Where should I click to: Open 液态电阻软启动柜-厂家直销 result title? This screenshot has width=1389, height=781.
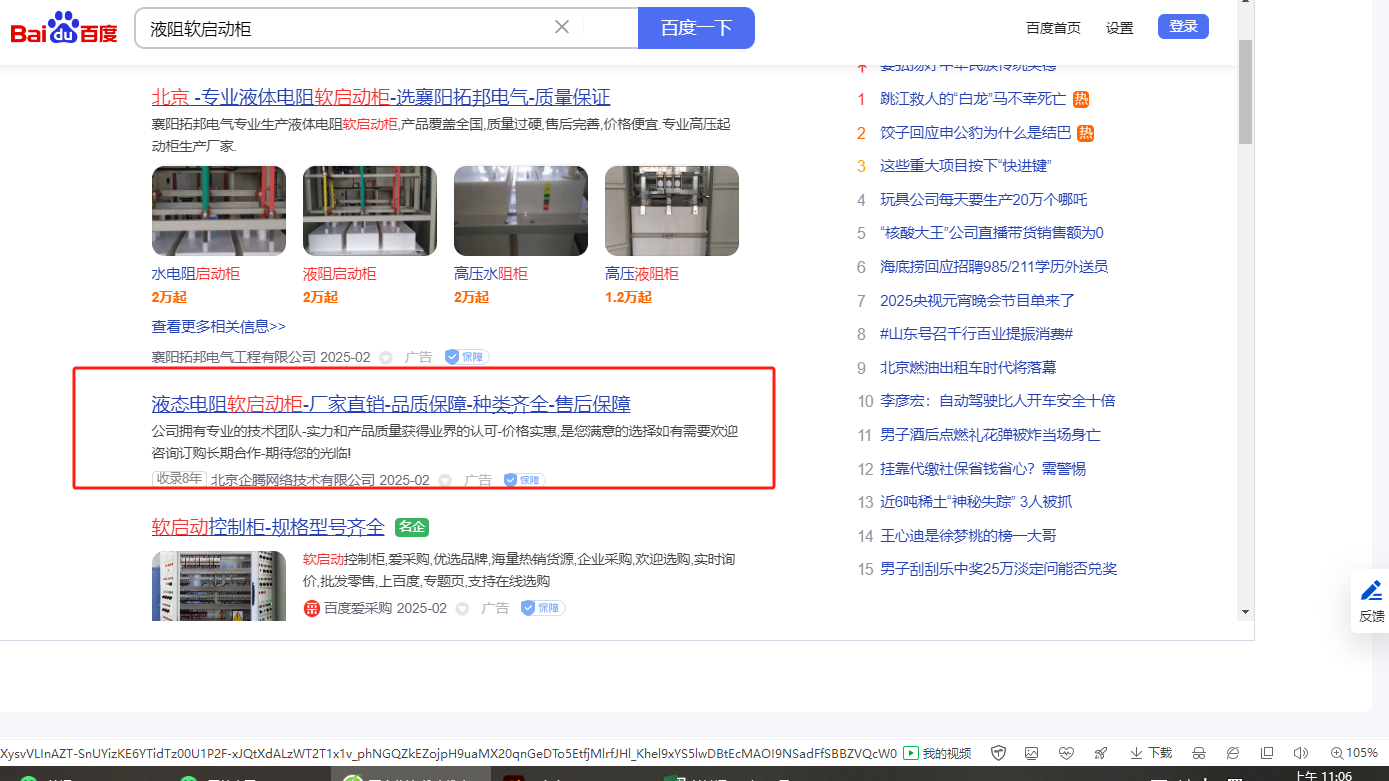tap(391, 404)
